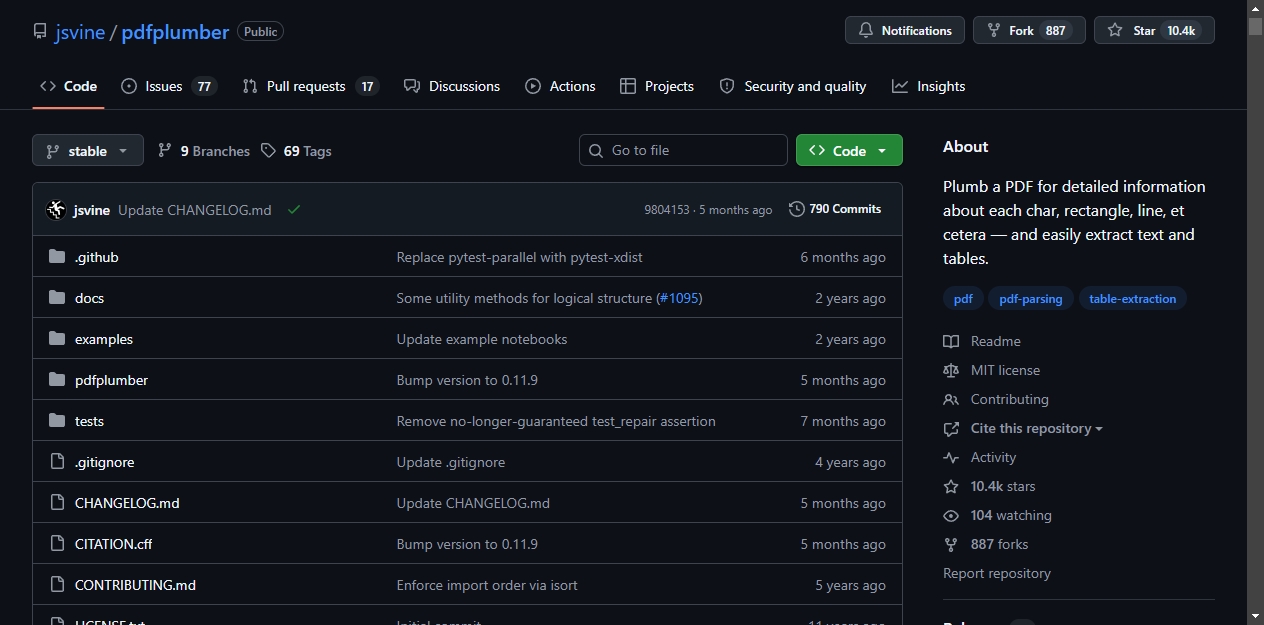Expand the stable branch dropdown

click(x=88, y=150)
